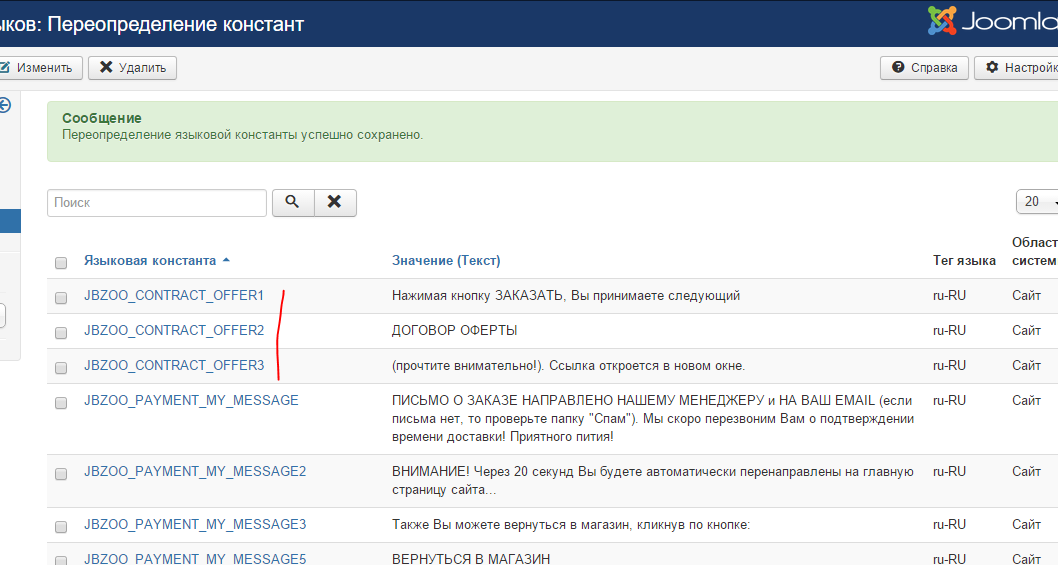The width and height of the screenshot is (1058, 565).
Task: Clear search with the X button
Action: pyautogui.click(x=335, y=202)
